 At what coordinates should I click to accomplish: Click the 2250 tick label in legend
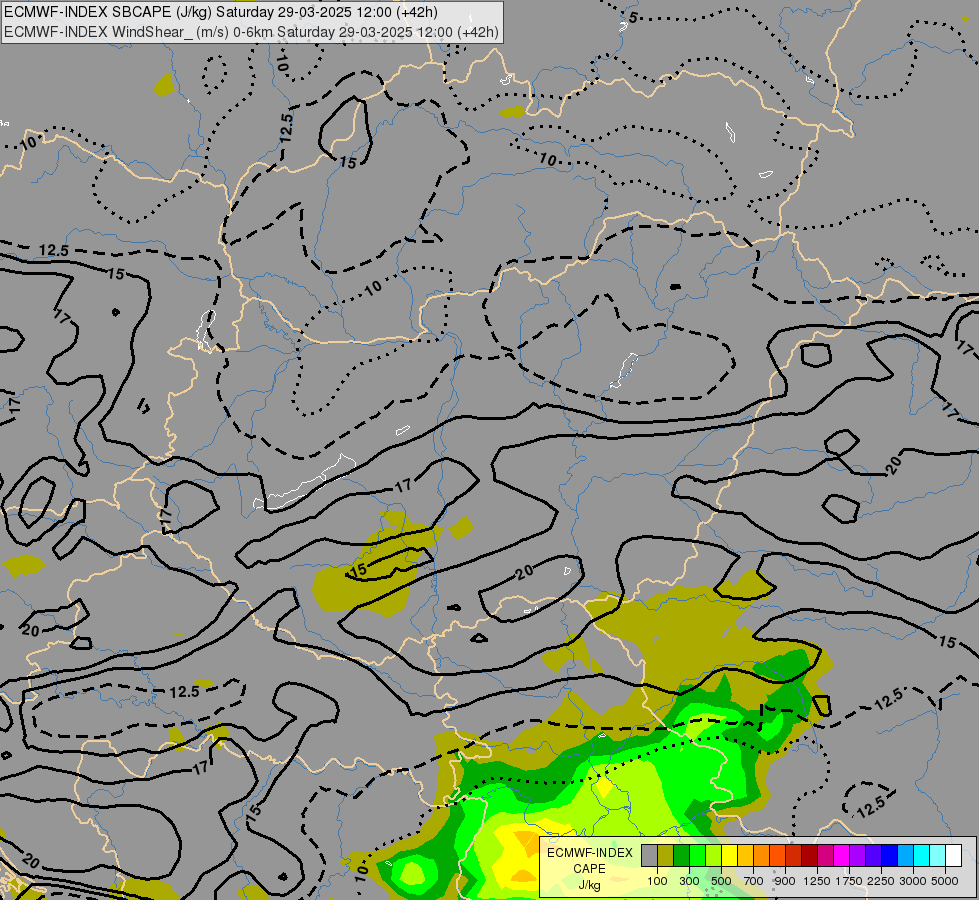pyautogui.click(x=881, y=881)
